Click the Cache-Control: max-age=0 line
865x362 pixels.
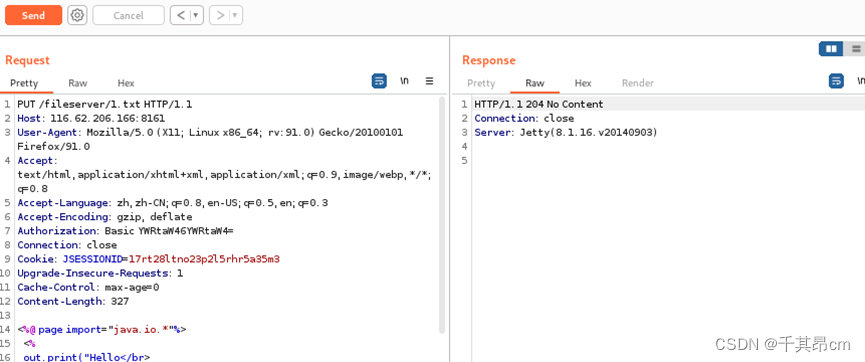88,287
